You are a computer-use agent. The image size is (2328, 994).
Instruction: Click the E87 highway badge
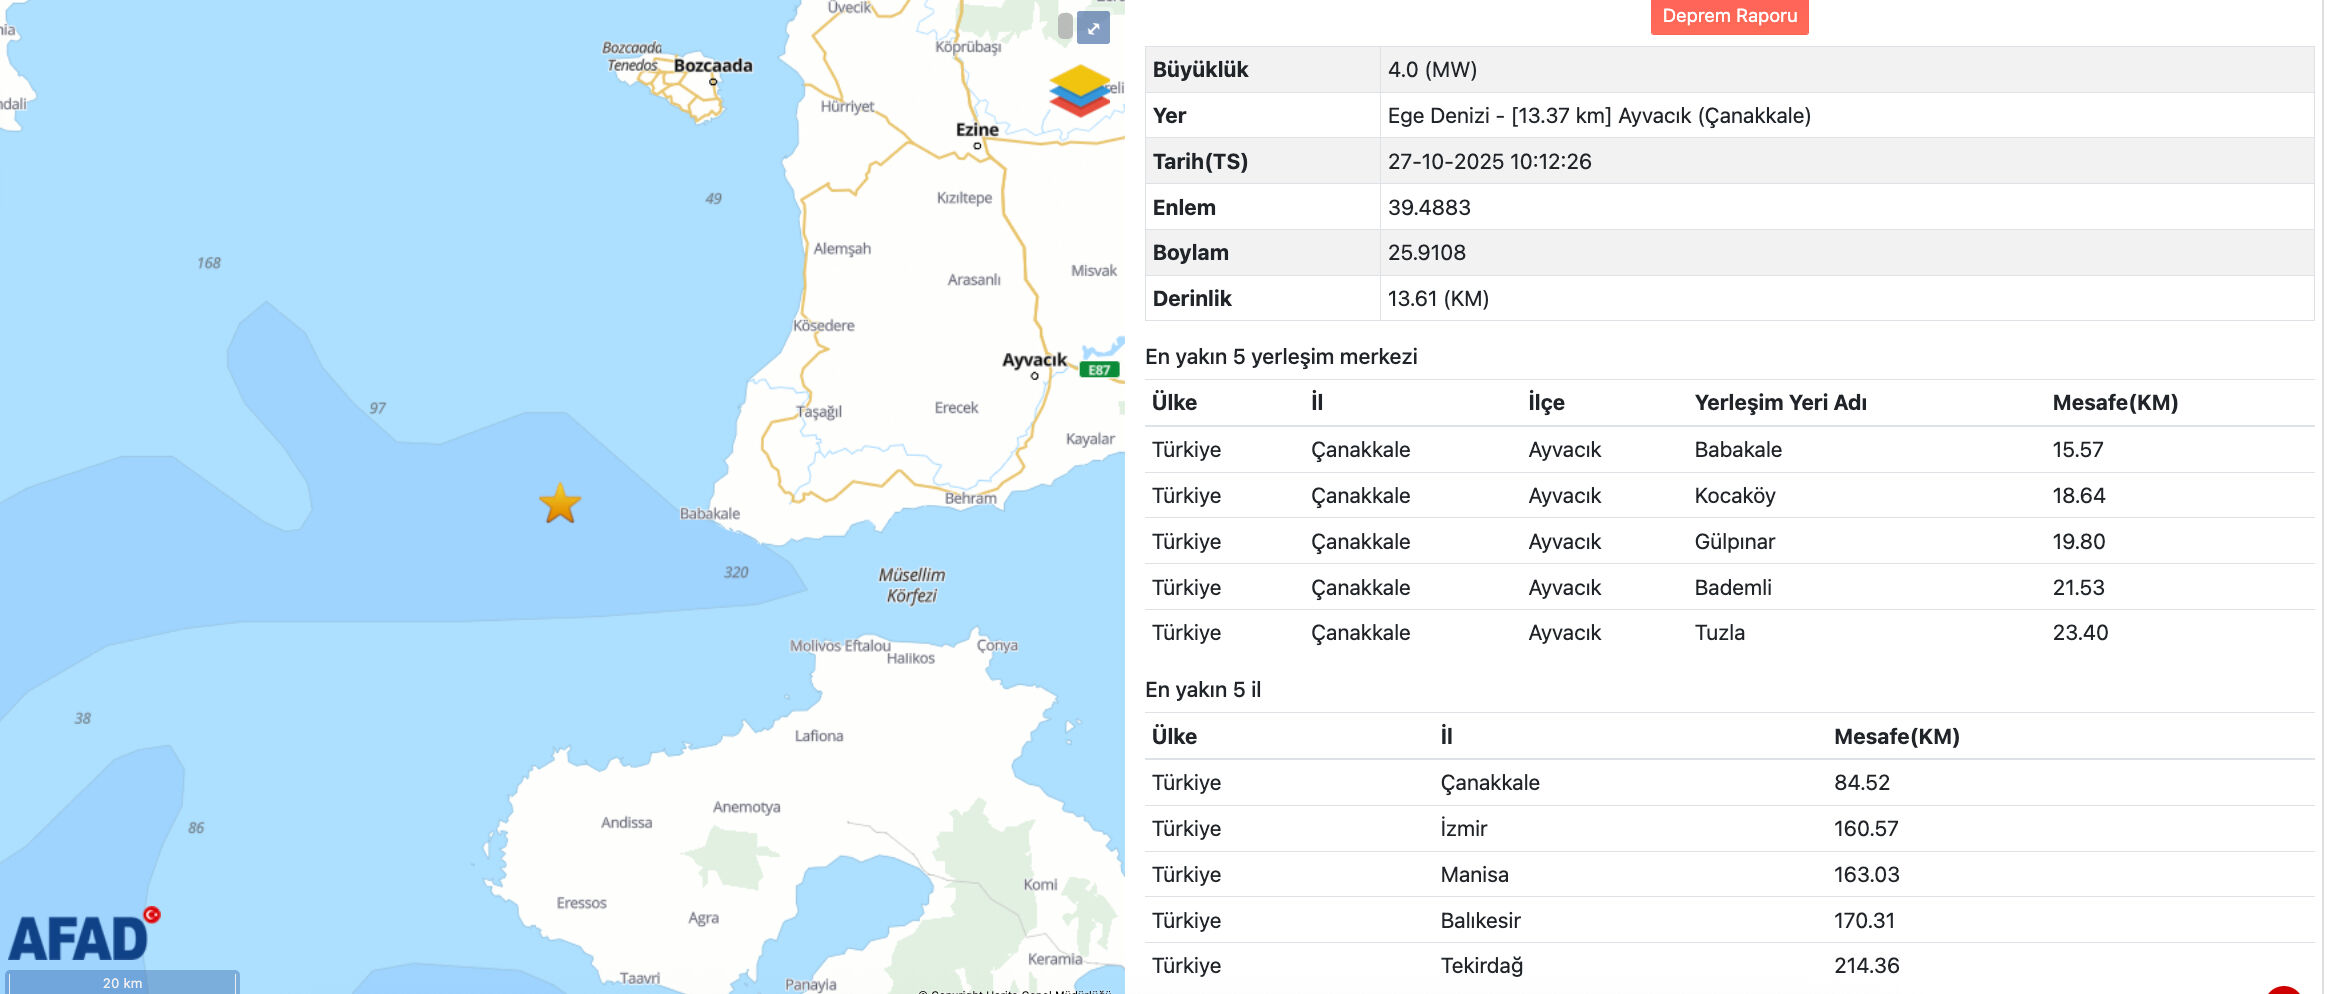pyautogui.click(x=1099, y=370)
